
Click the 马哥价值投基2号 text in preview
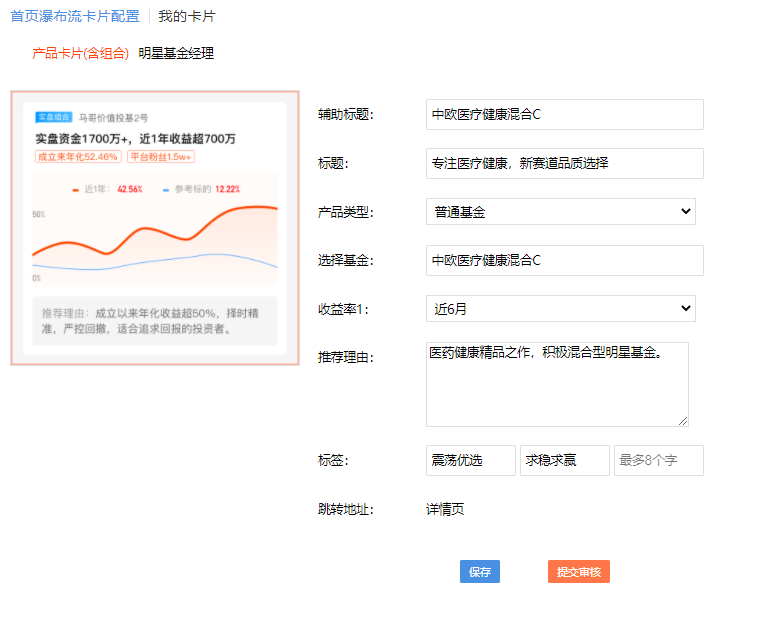pyautogui.click(x=114, y=118)
